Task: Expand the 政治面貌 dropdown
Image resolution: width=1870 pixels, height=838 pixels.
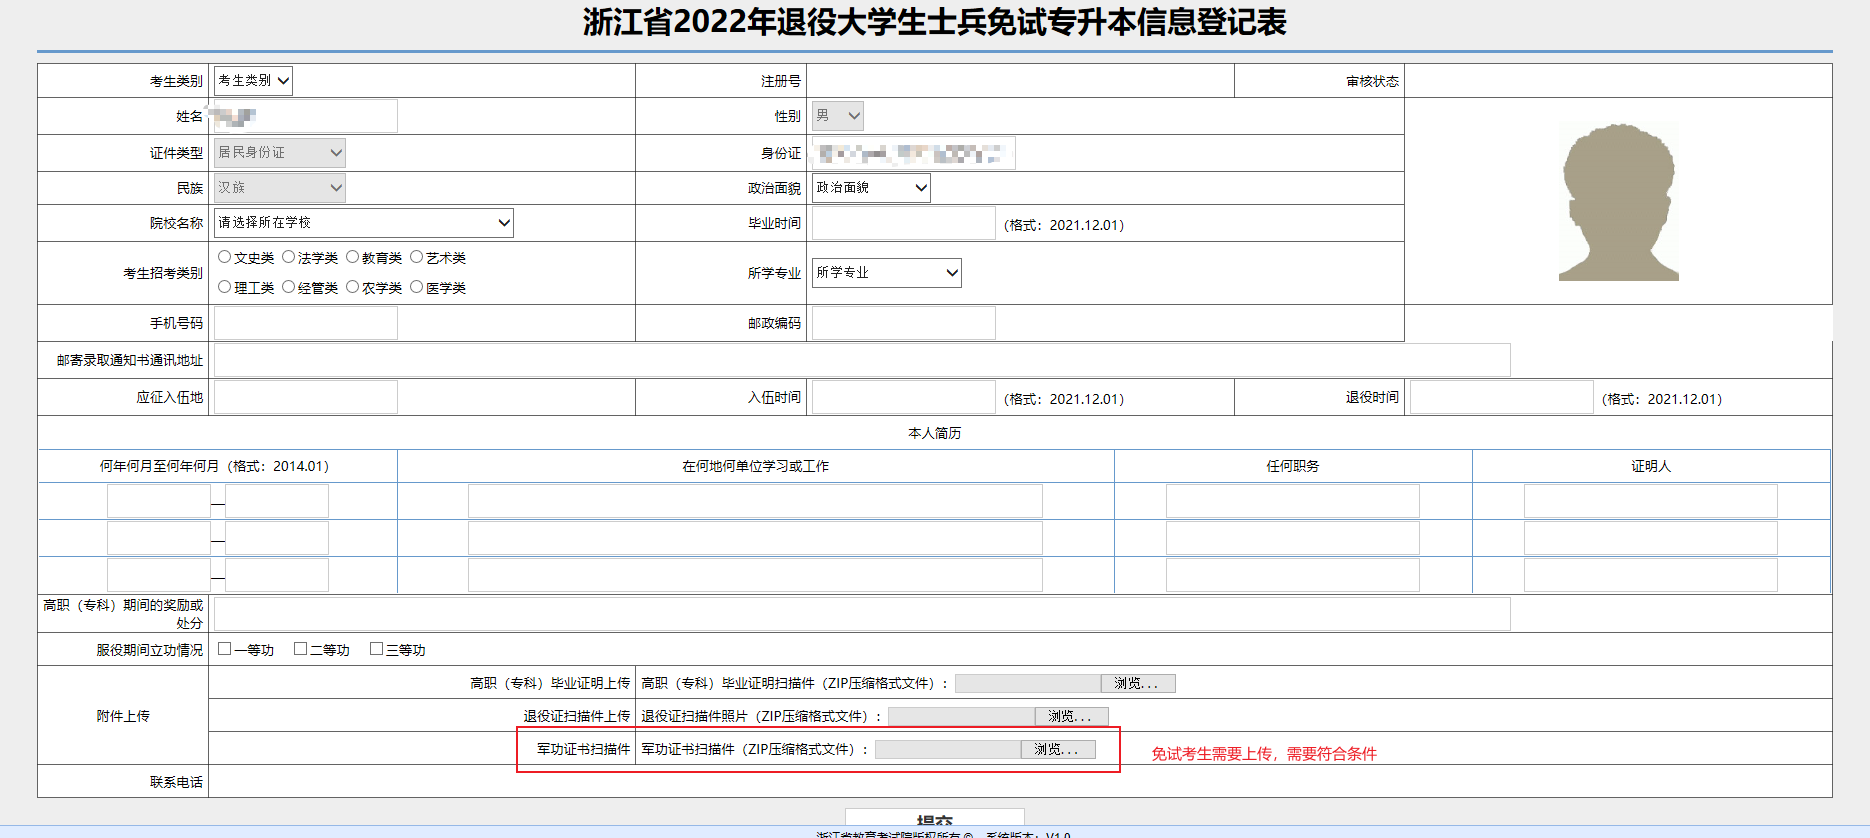Action: (870, 188)
